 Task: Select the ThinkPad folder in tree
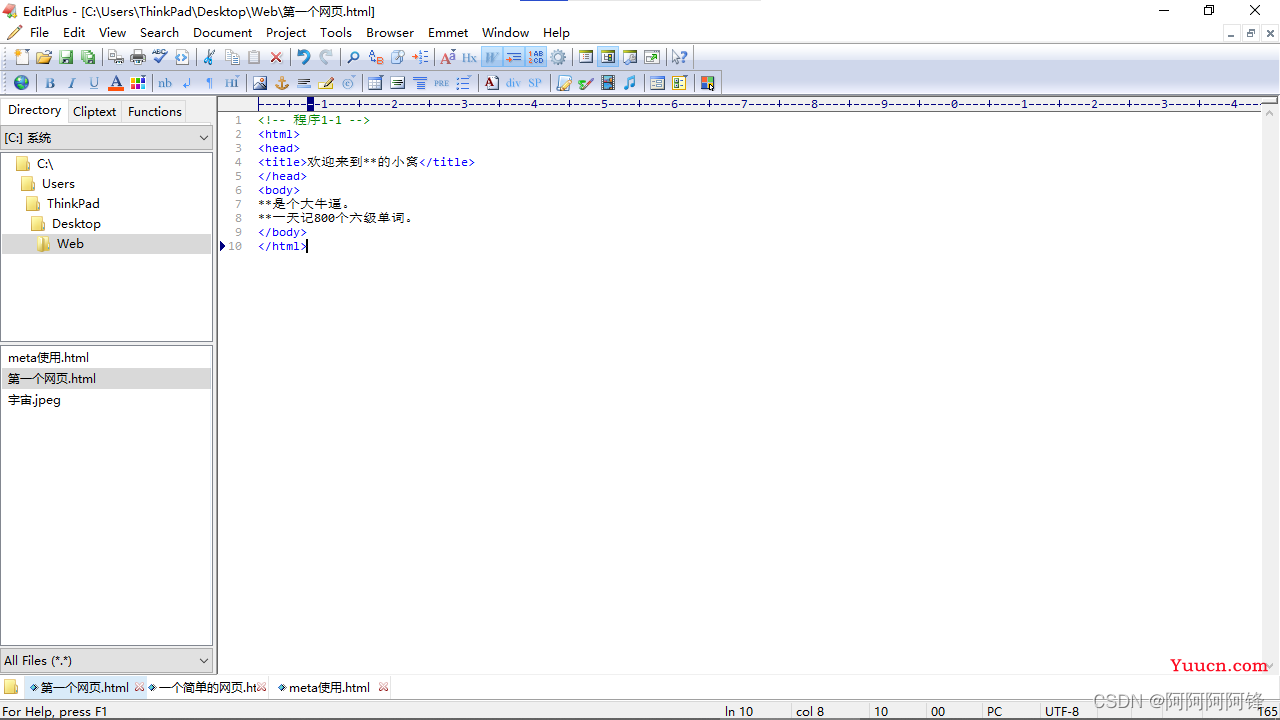point(73,203)
